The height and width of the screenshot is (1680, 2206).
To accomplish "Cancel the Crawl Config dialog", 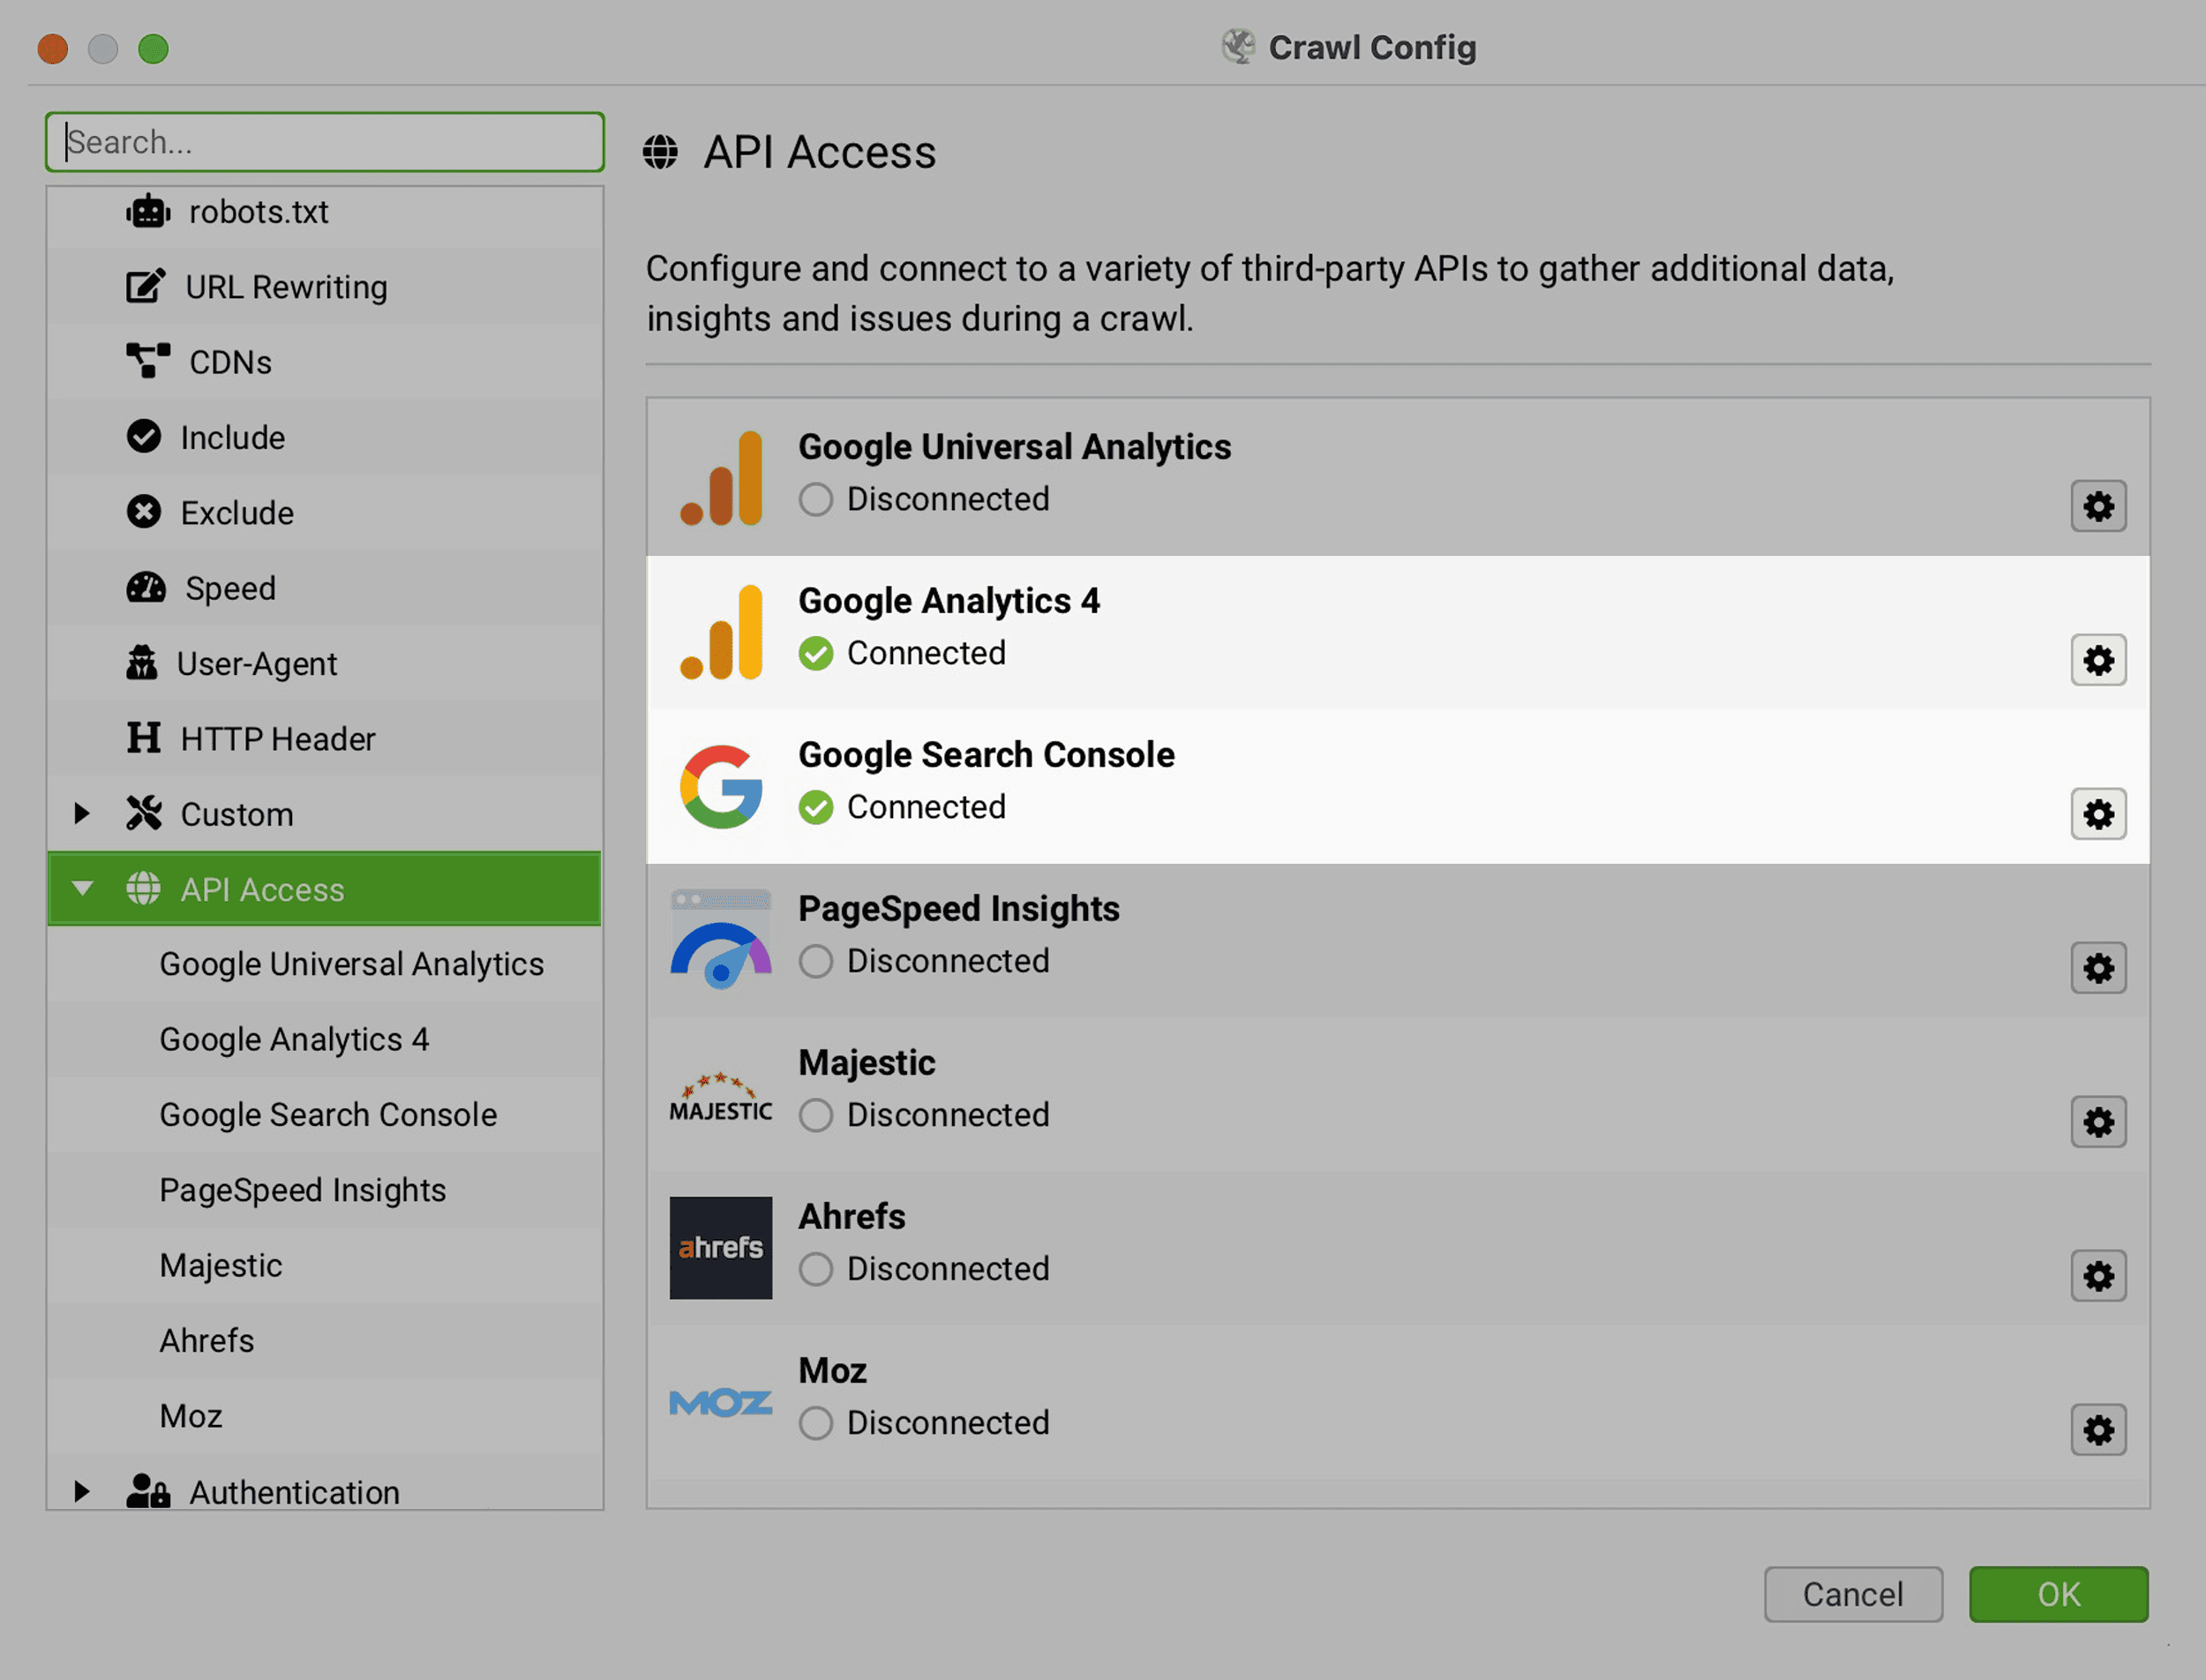I will click(x=1853, y=1594).
